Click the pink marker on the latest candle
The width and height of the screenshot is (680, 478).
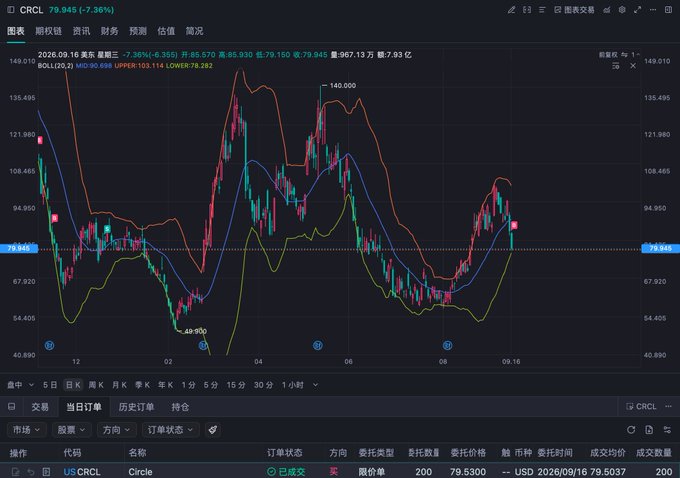point(514,225)
